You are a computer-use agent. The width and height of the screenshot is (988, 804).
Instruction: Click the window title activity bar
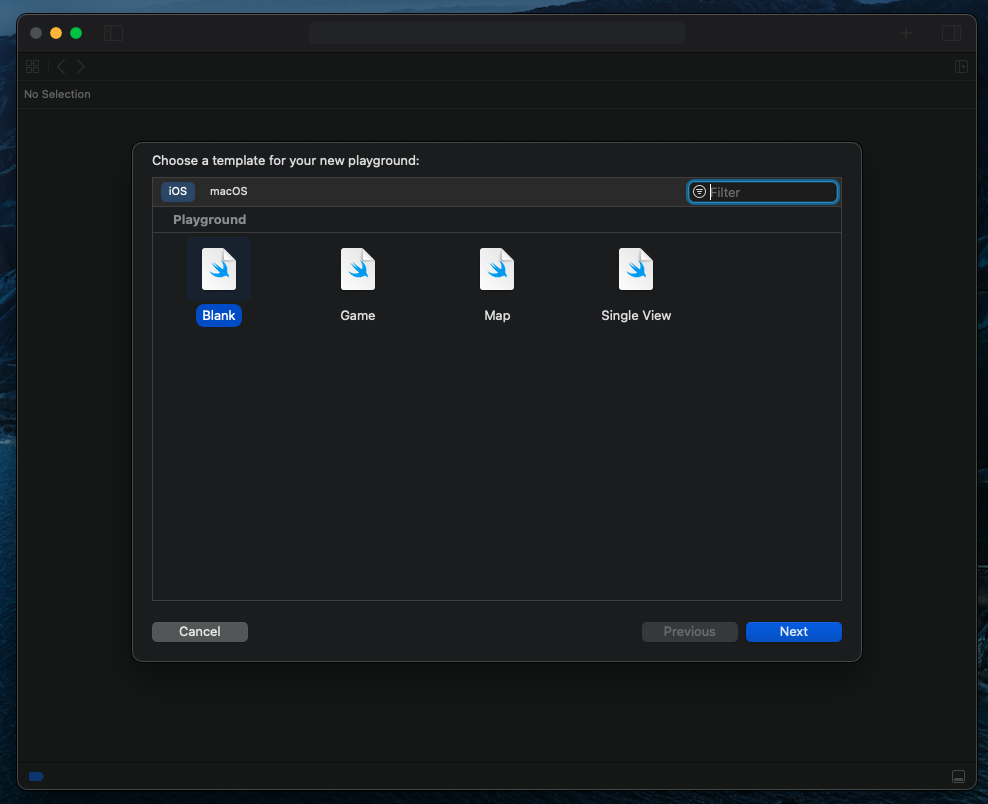[x=497, y=33]
